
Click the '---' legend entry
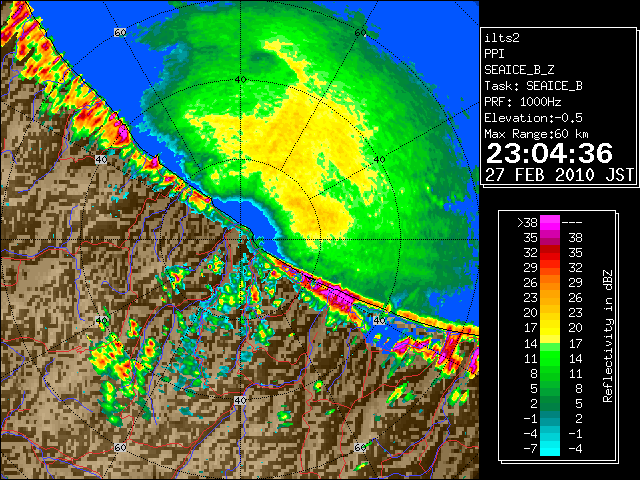coord(572,223)
